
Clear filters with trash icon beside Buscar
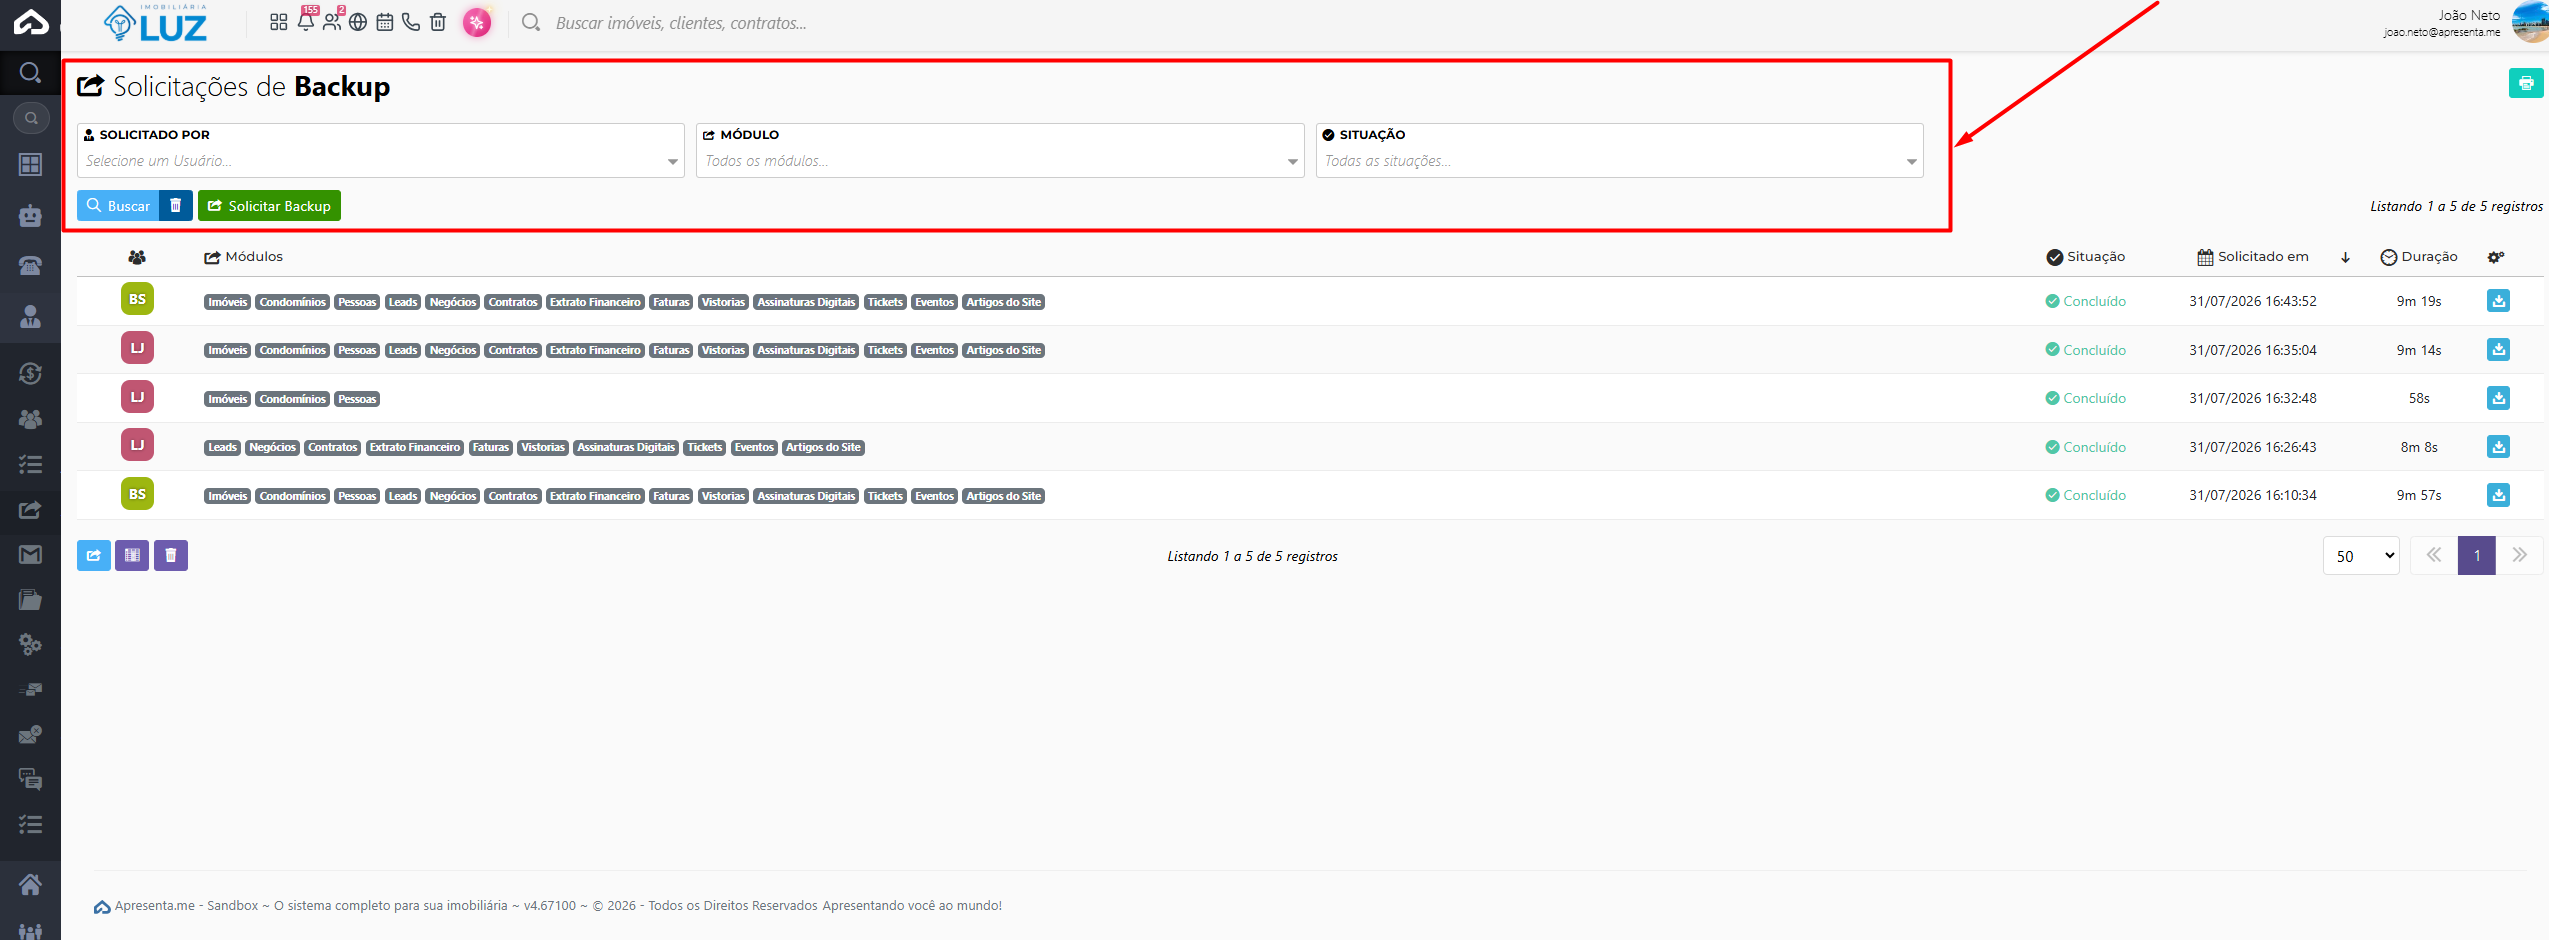click(x=176, y=205)
